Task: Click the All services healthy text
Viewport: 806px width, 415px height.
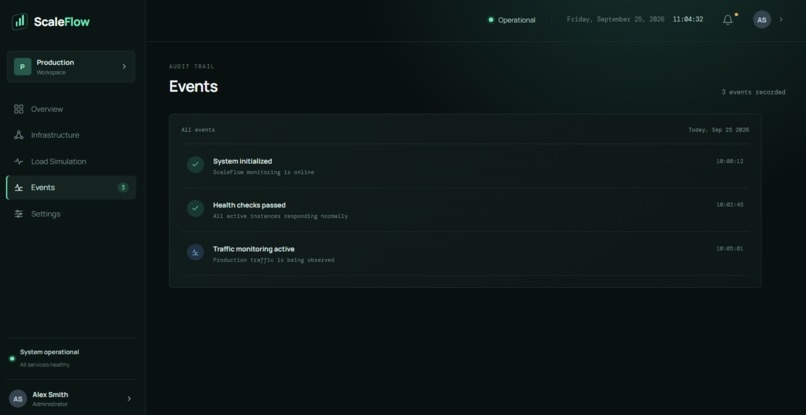Action: pyautogui.click(x=45, y=365)
